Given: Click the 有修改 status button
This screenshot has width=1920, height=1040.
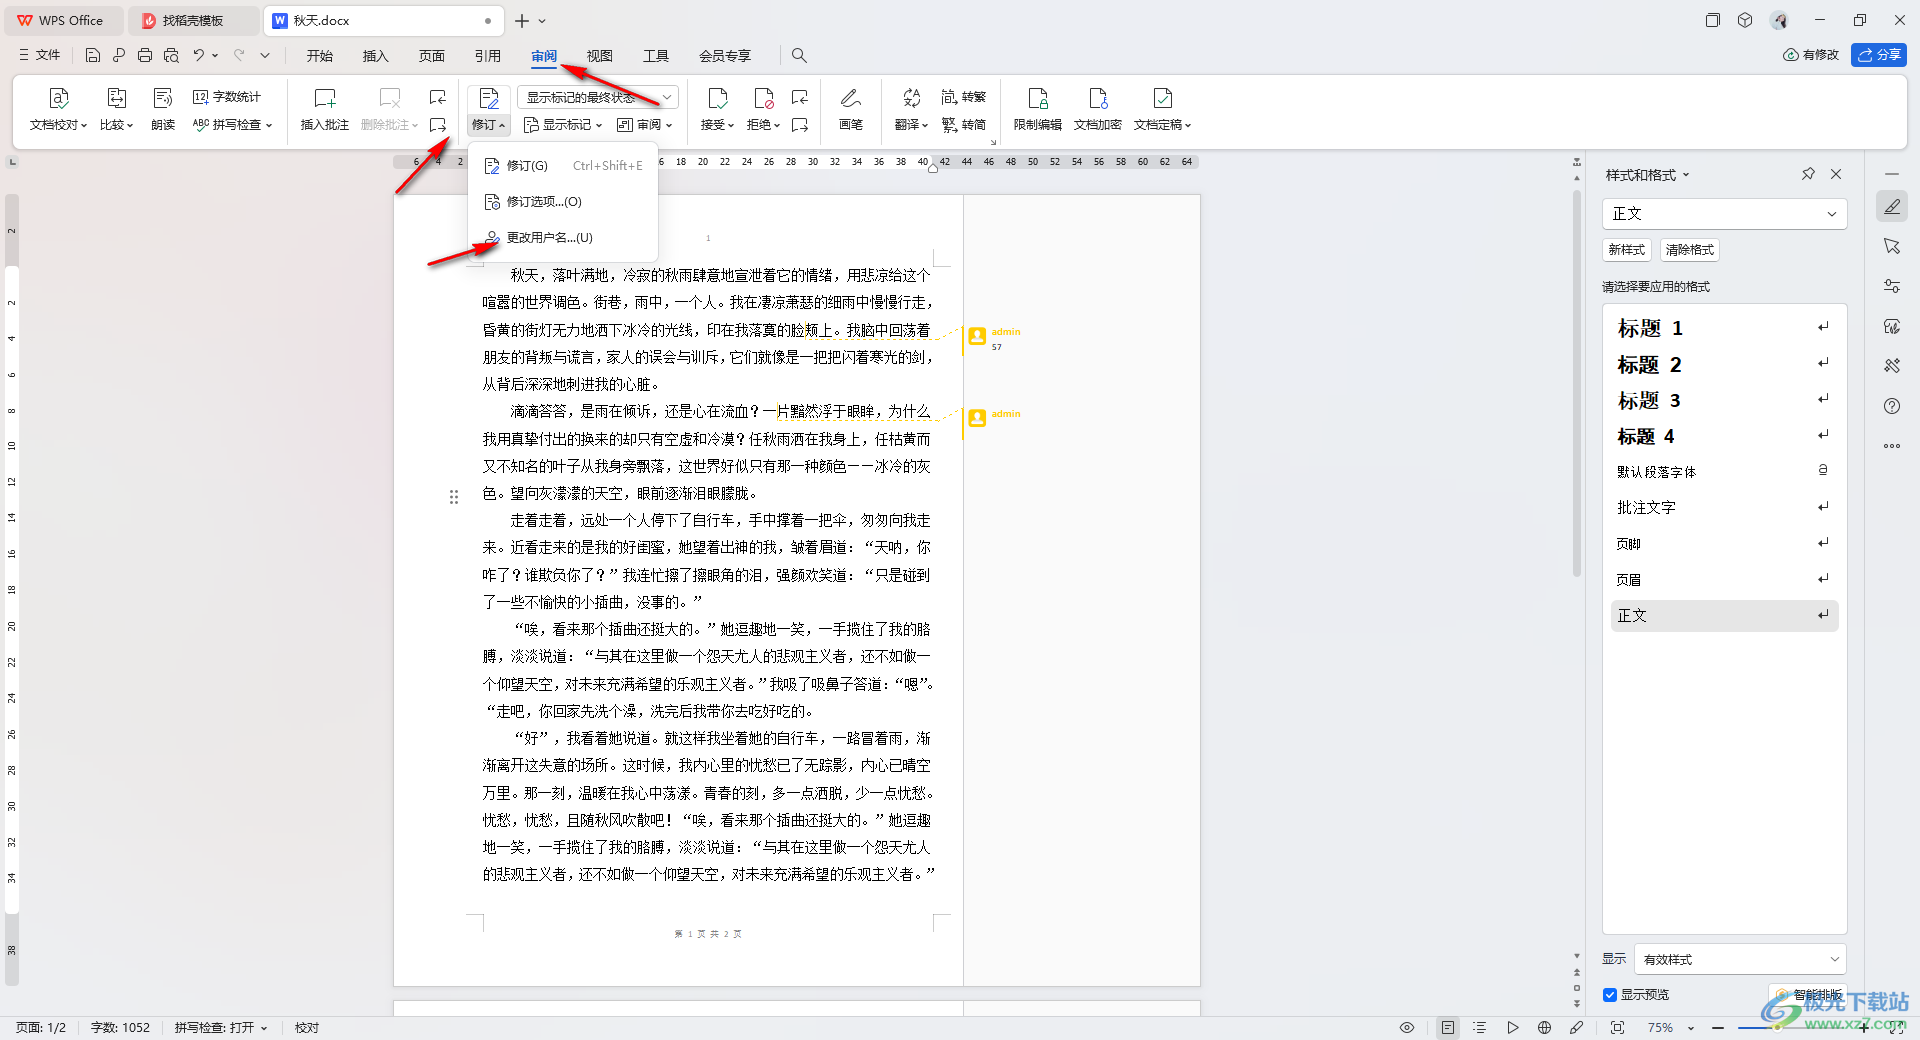Looking at the screenshot, I should point(1811,55).
